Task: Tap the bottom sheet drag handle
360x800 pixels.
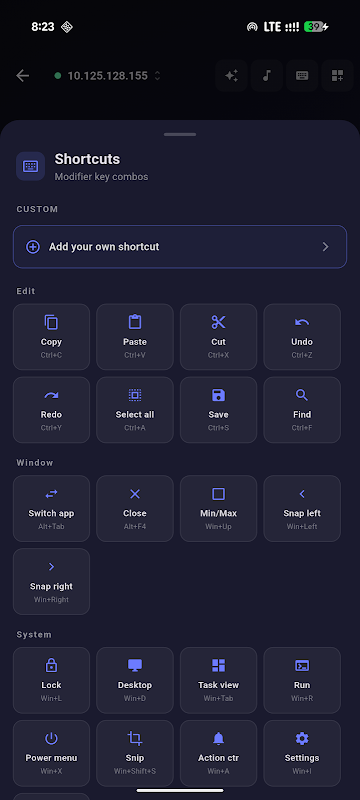Action: (x=180, y=135)
